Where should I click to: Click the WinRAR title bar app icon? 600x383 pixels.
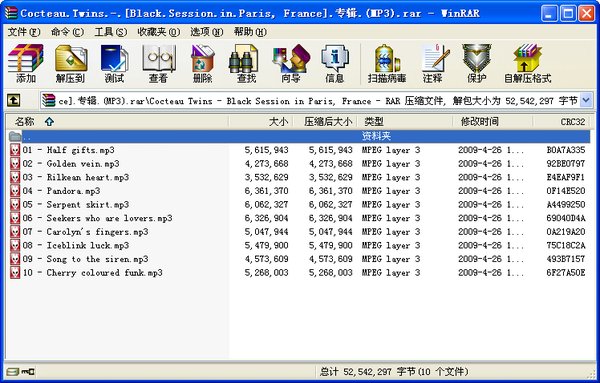[11, 13]
